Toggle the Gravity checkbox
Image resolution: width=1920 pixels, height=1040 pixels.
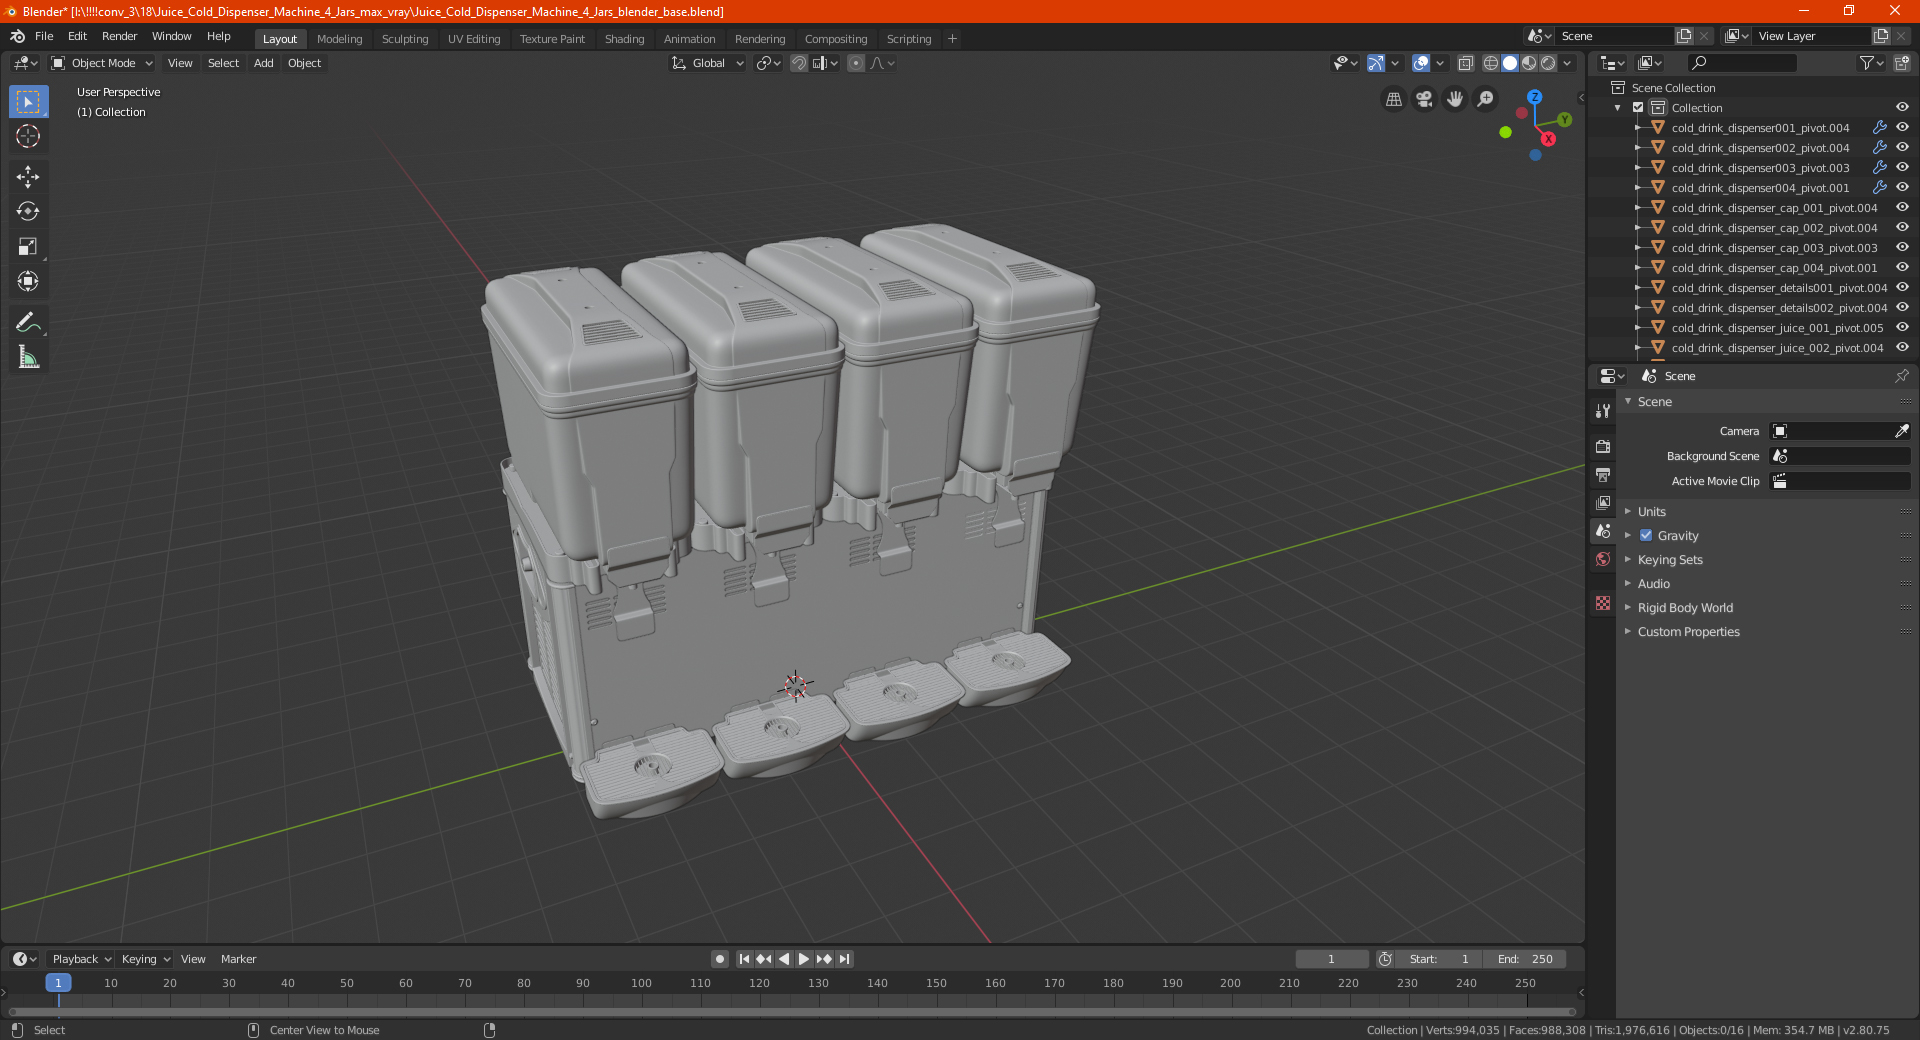click(1646, 536)
